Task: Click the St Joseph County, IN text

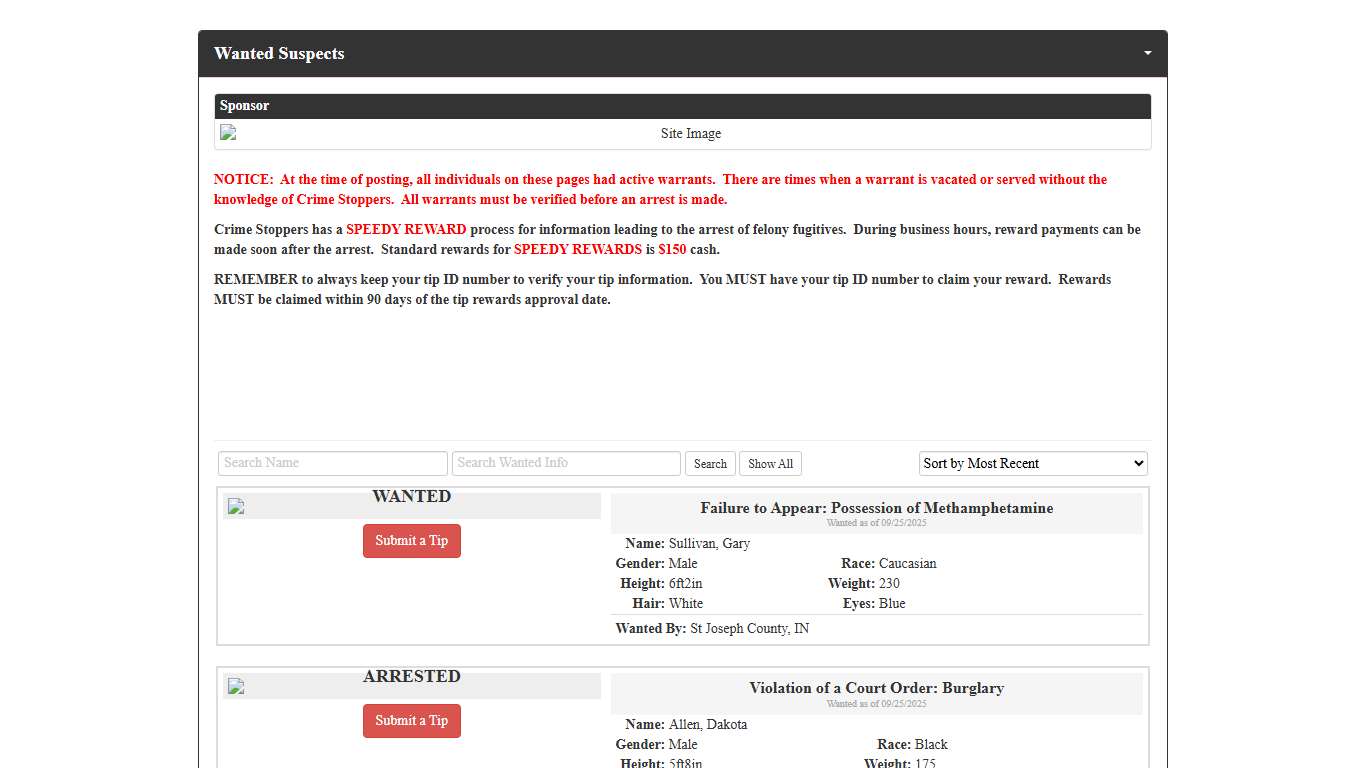Action: pos(749,629)
